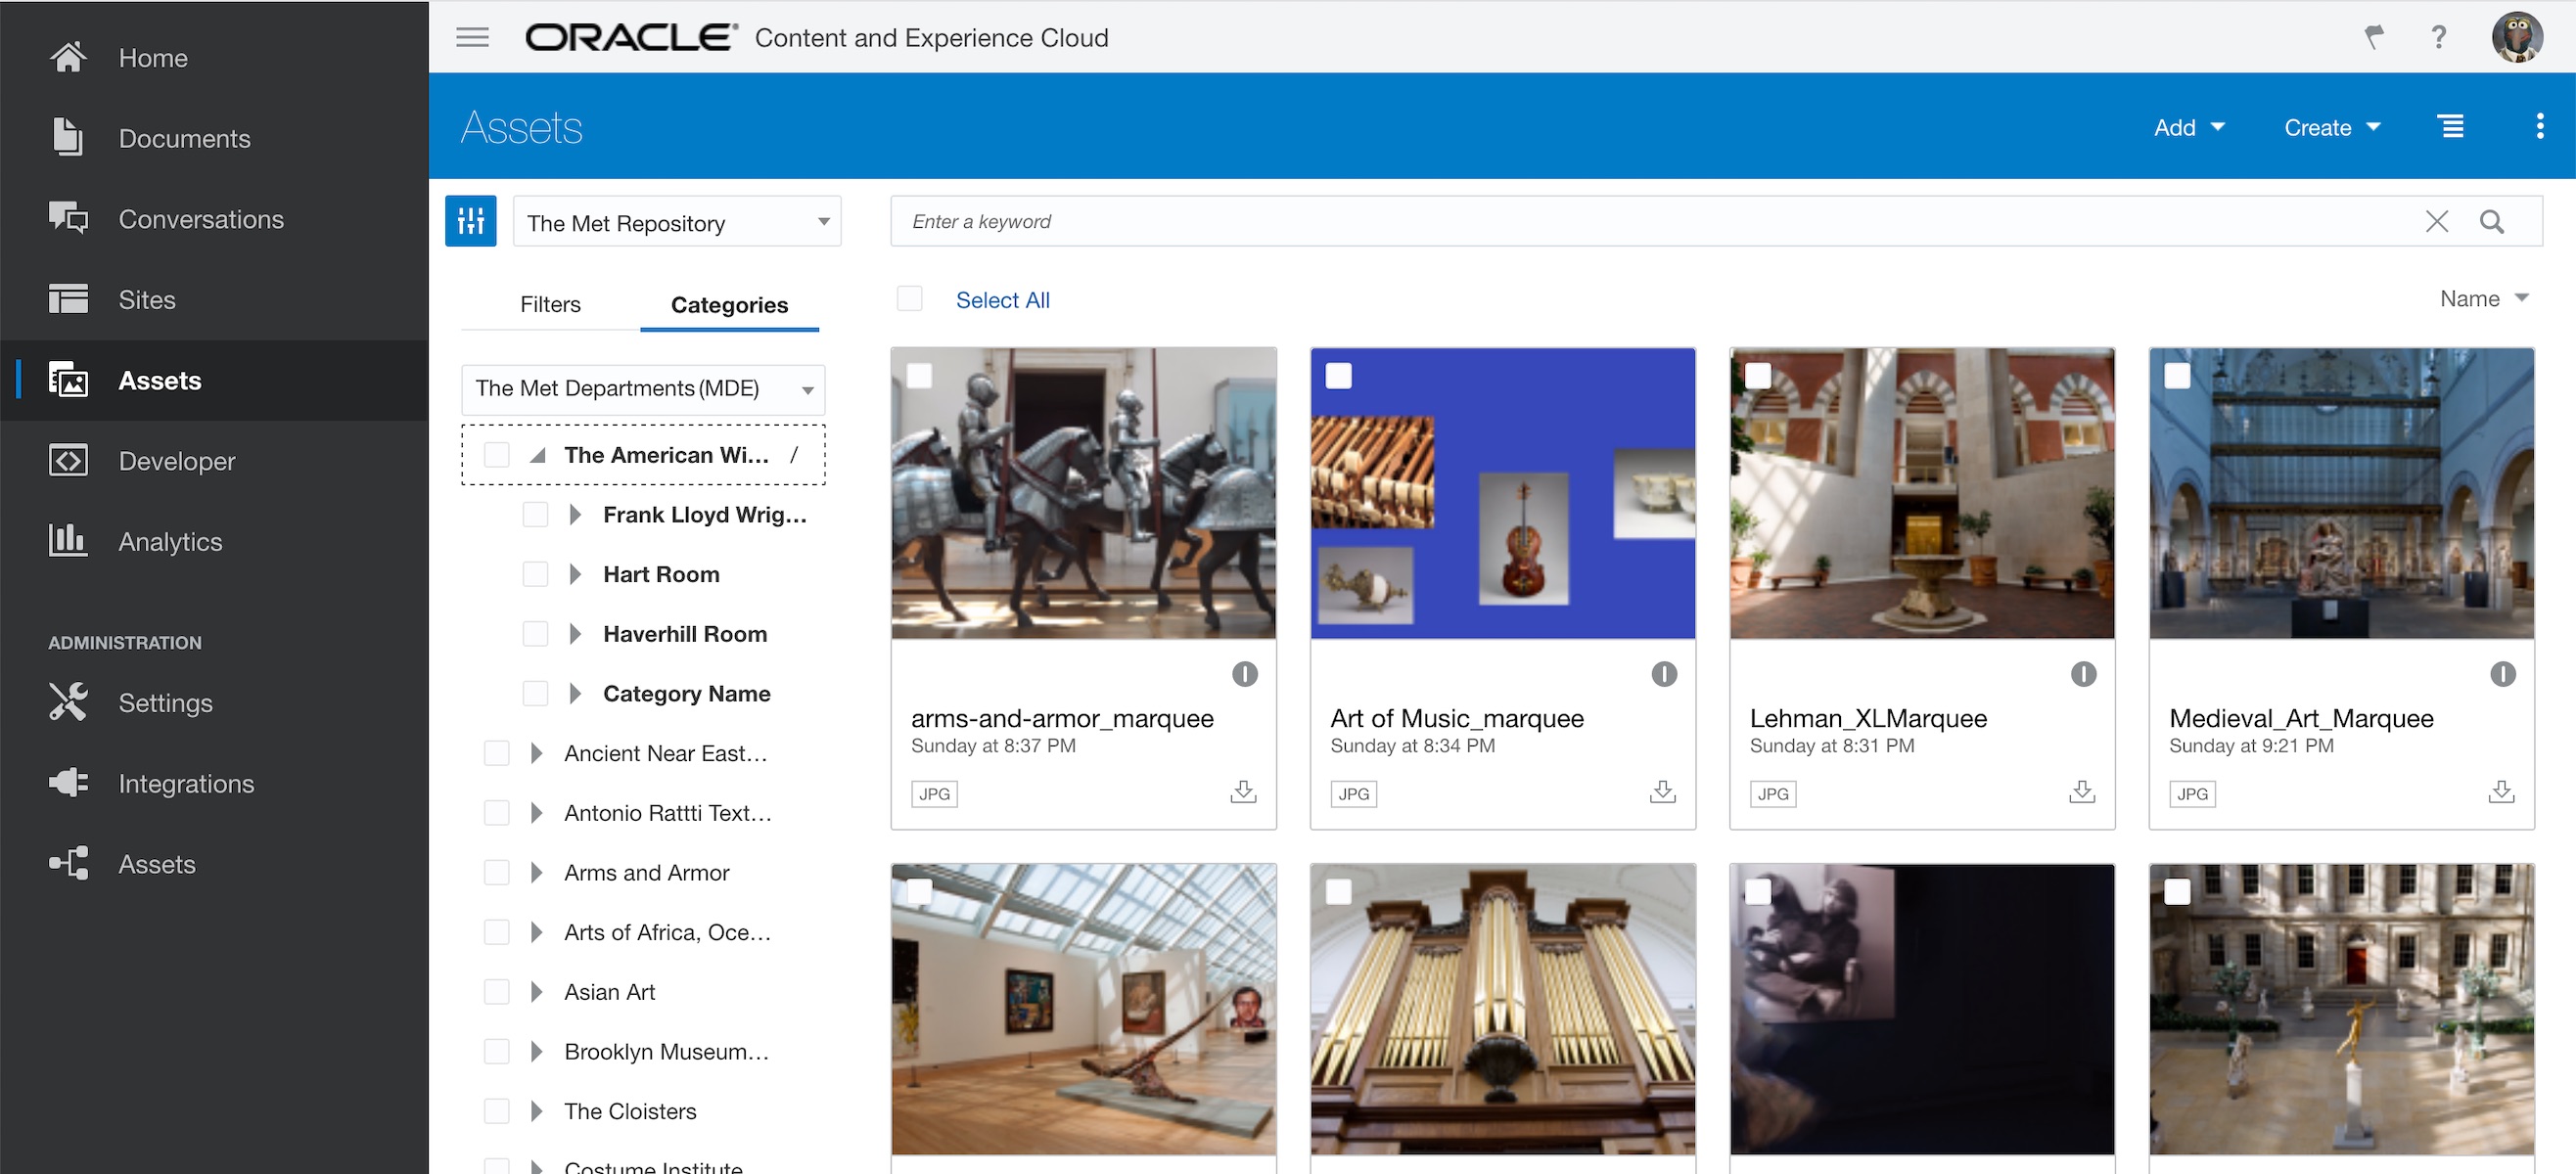Toggle the hamburger menu icon
Image resolution: width=2576 pixels, height=1174 pixels.
(472, 38)
